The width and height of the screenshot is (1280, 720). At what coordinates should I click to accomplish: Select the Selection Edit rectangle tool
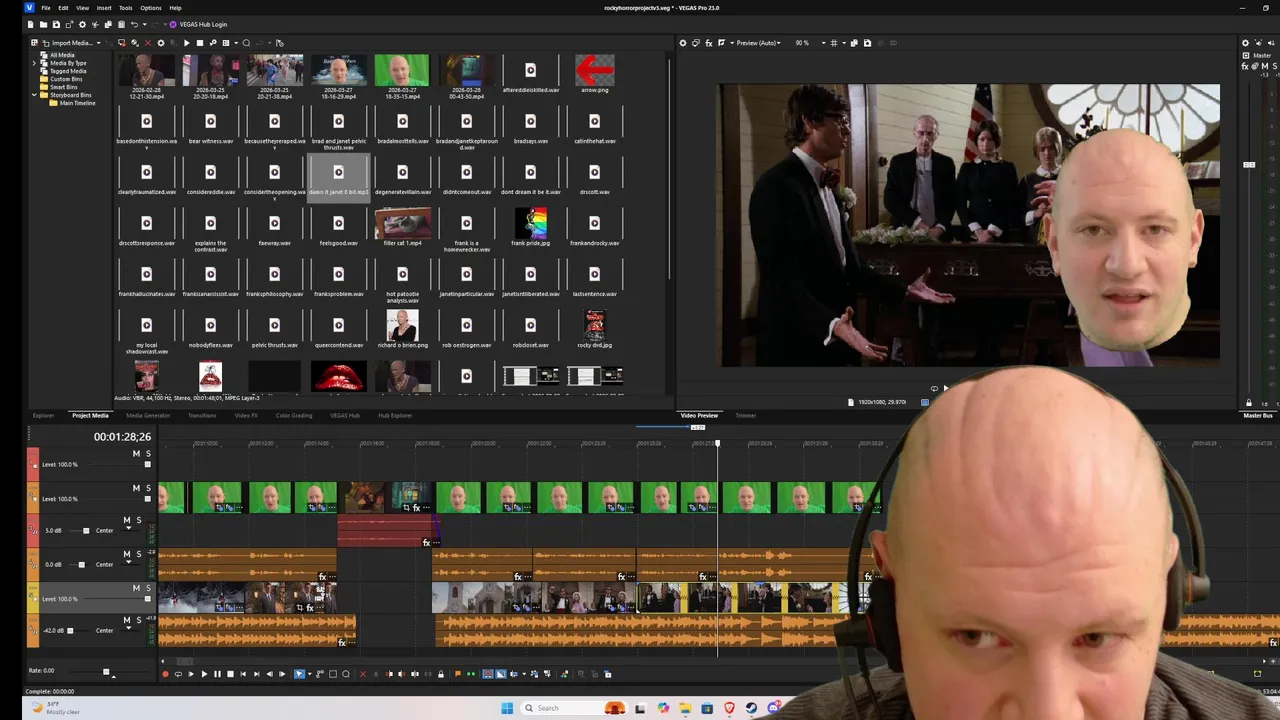click(333, 674)
